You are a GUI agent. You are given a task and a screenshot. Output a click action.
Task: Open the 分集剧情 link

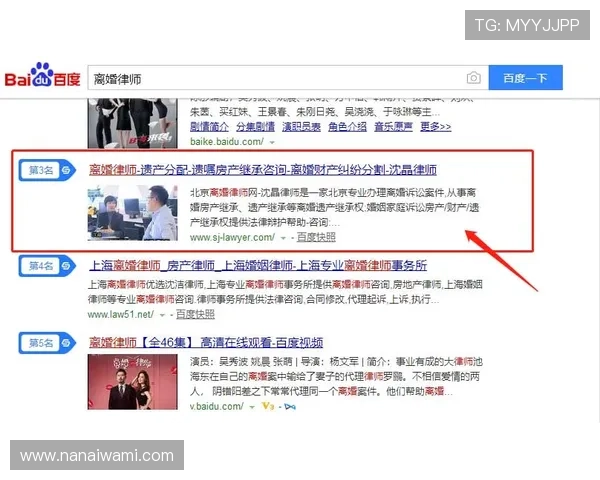(x=255, y=127)
